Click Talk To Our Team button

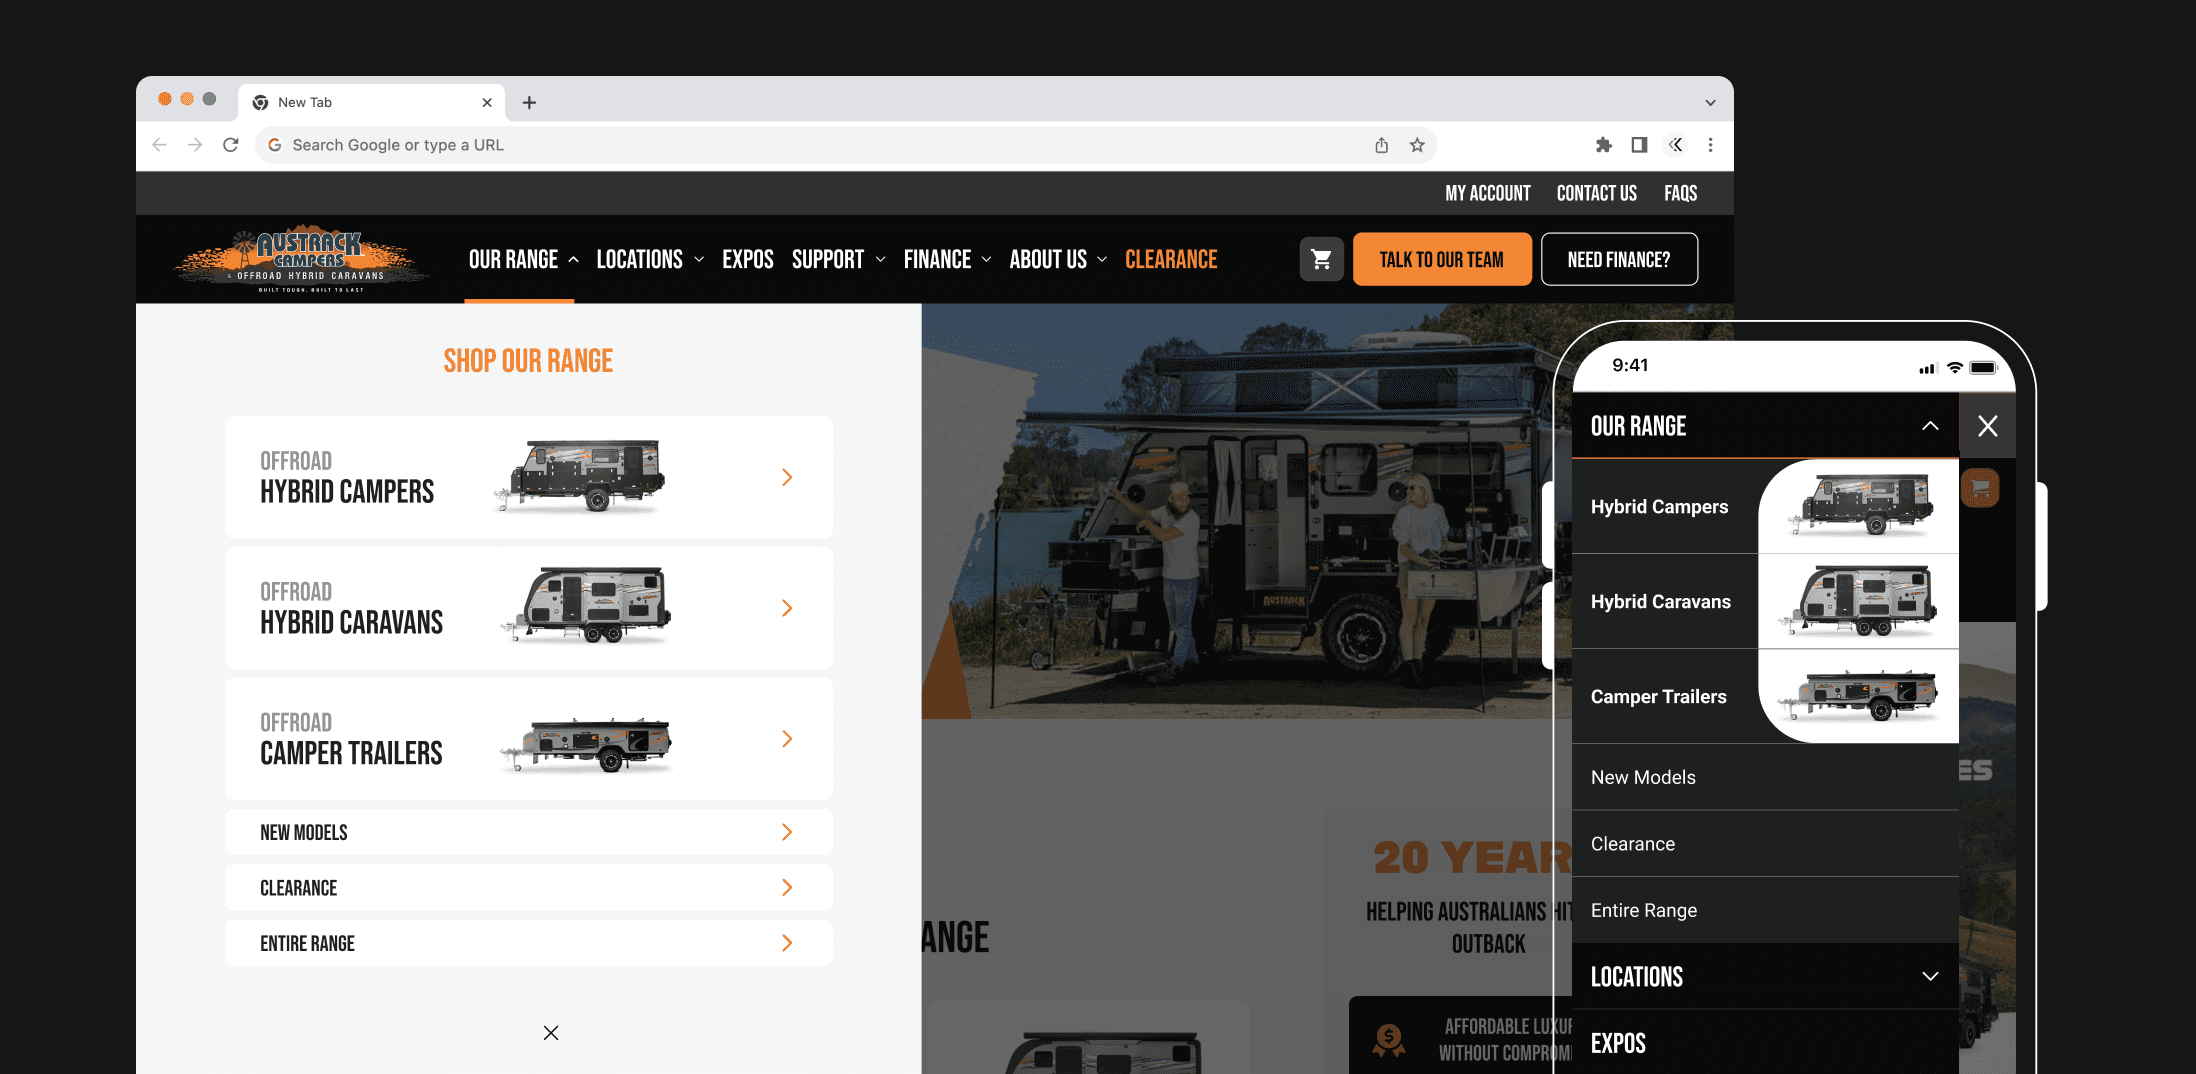coord(1442,260)
